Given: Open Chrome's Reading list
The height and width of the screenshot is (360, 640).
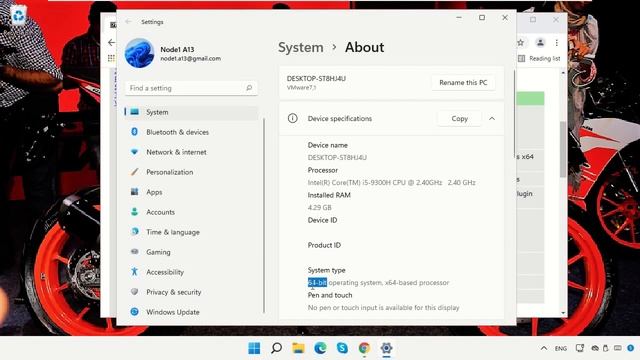Looking at the screenshot, I should [x=539, y=59].
